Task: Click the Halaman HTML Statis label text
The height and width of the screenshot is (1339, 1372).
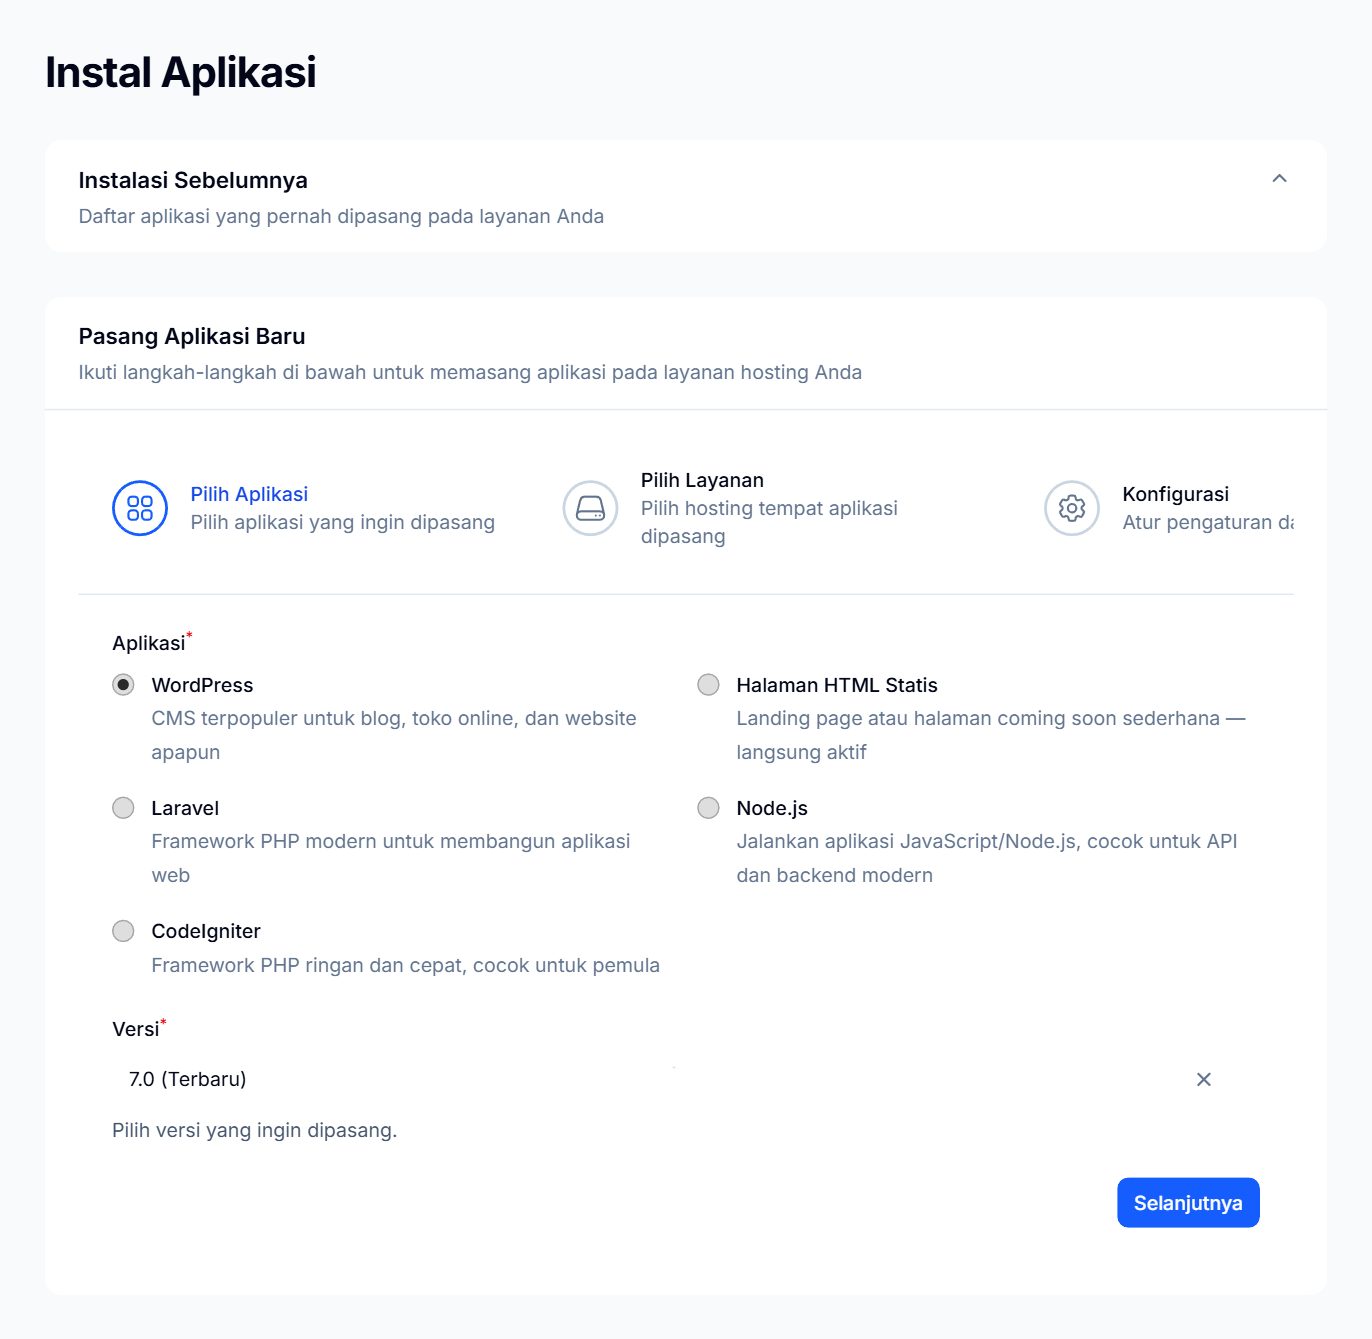Action: click(x=837, y=685)
